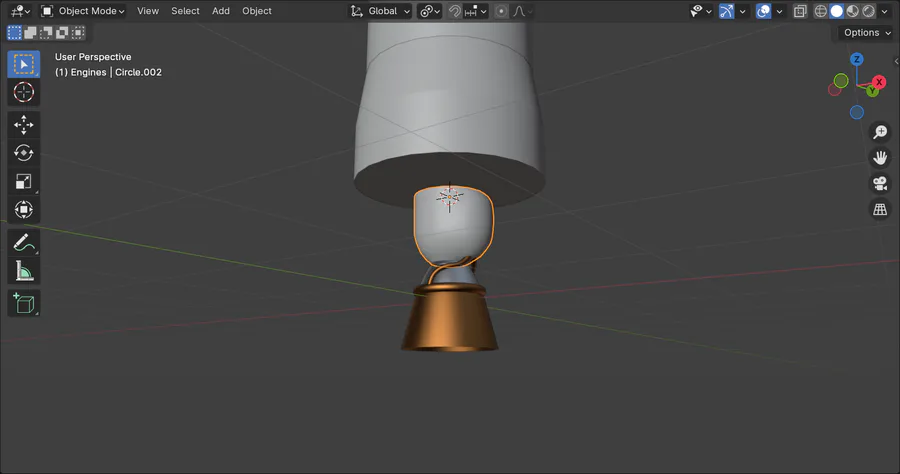
Task: Open the snapping options dropdown
Action: [x=476, y=11]
